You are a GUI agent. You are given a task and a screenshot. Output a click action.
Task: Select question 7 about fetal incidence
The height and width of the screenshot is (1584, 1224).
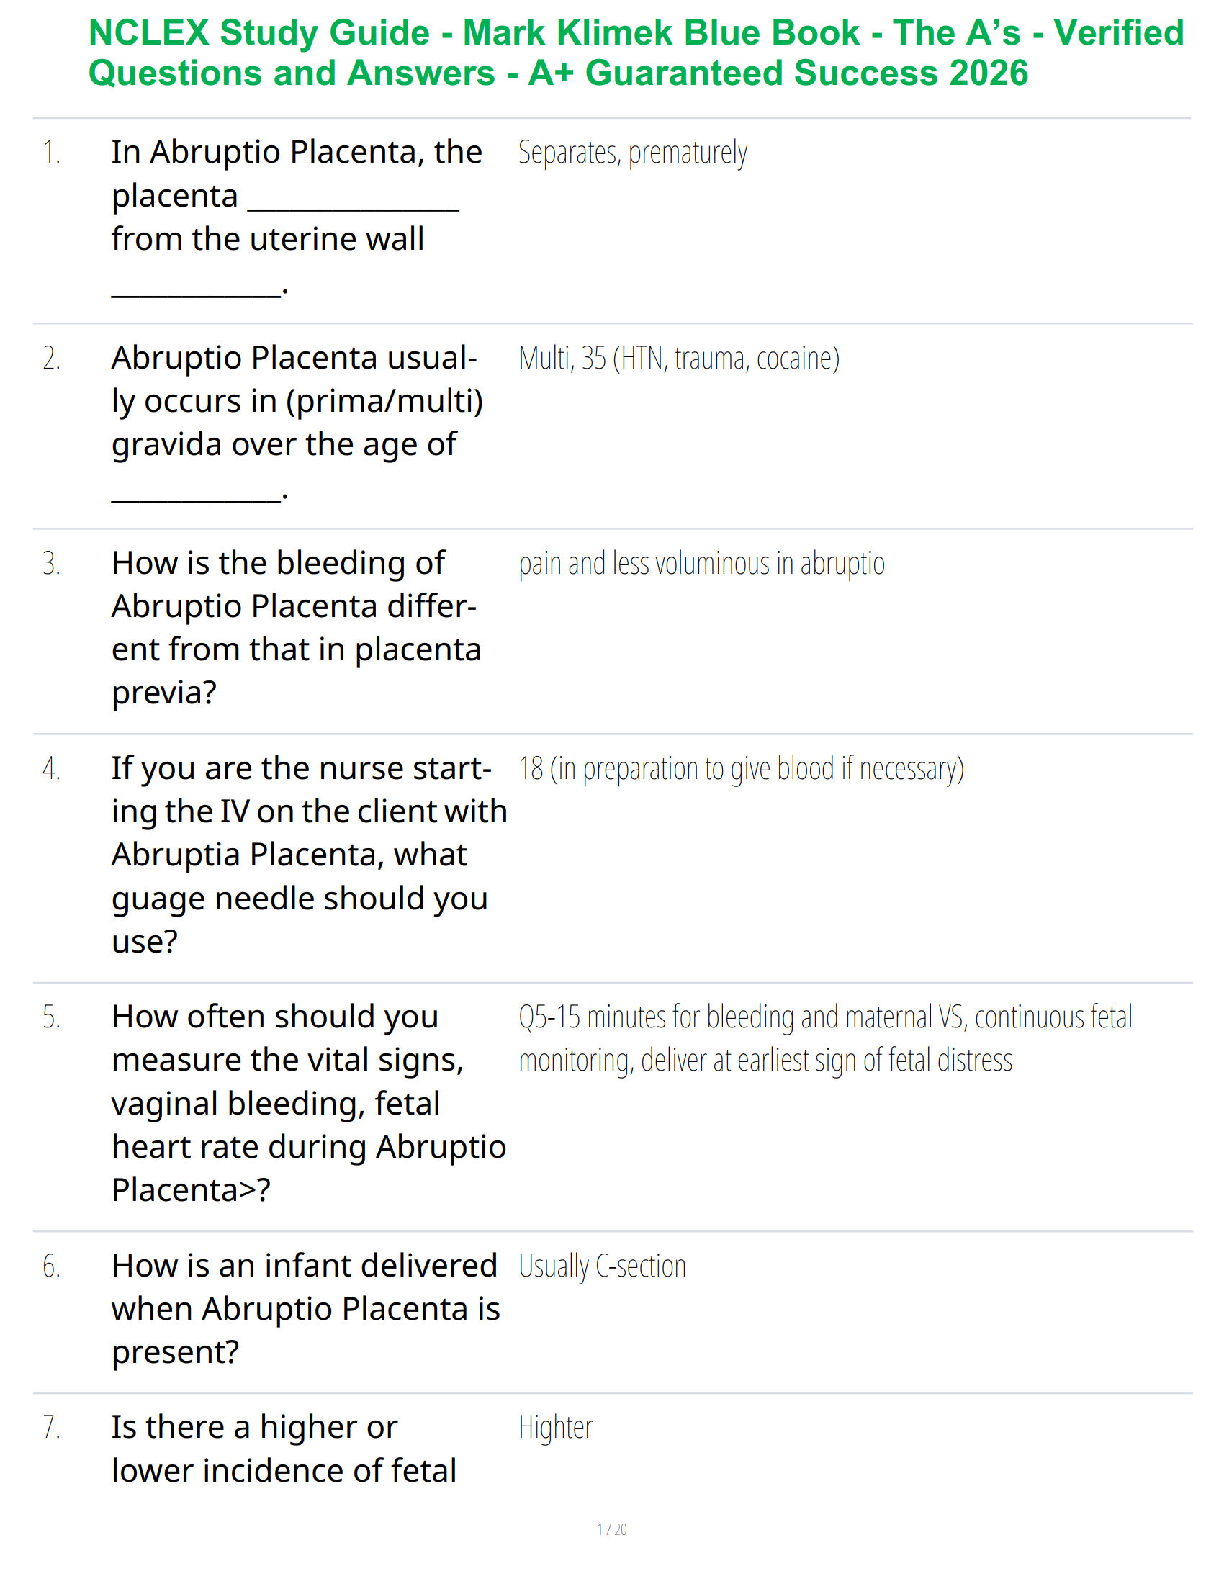pos(284,1449)
